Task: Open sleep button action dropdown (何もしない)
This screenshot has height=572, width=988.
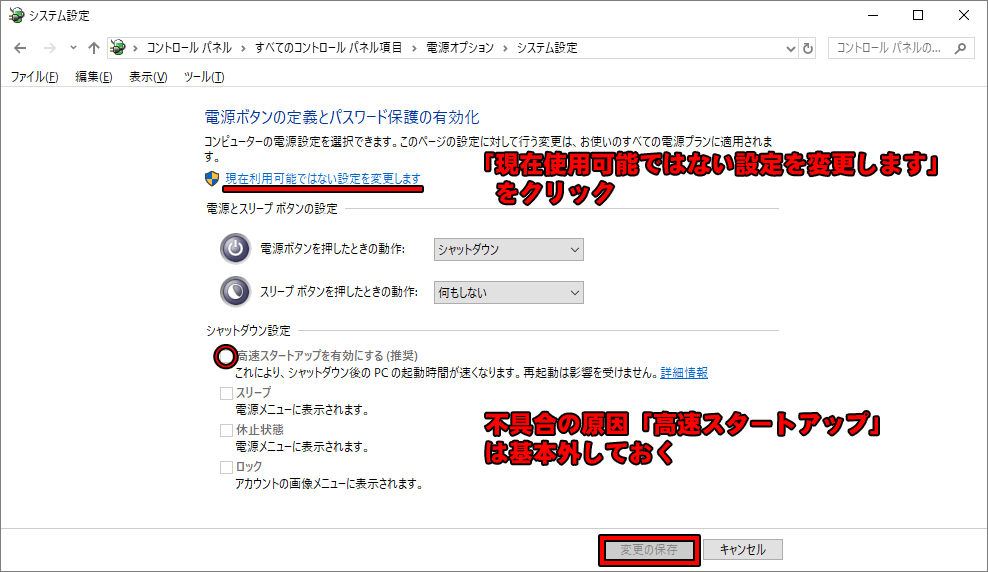Action: tap(508, 292)
